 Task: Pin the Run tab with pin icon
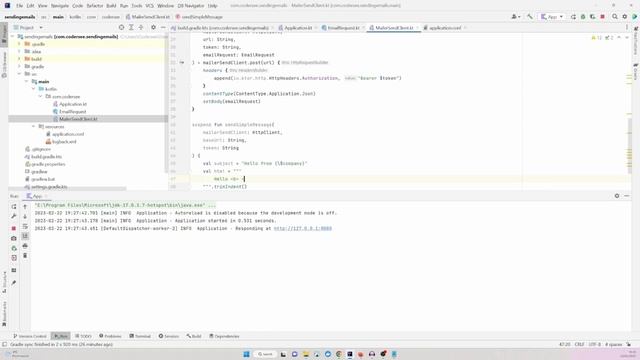point(13,282)
